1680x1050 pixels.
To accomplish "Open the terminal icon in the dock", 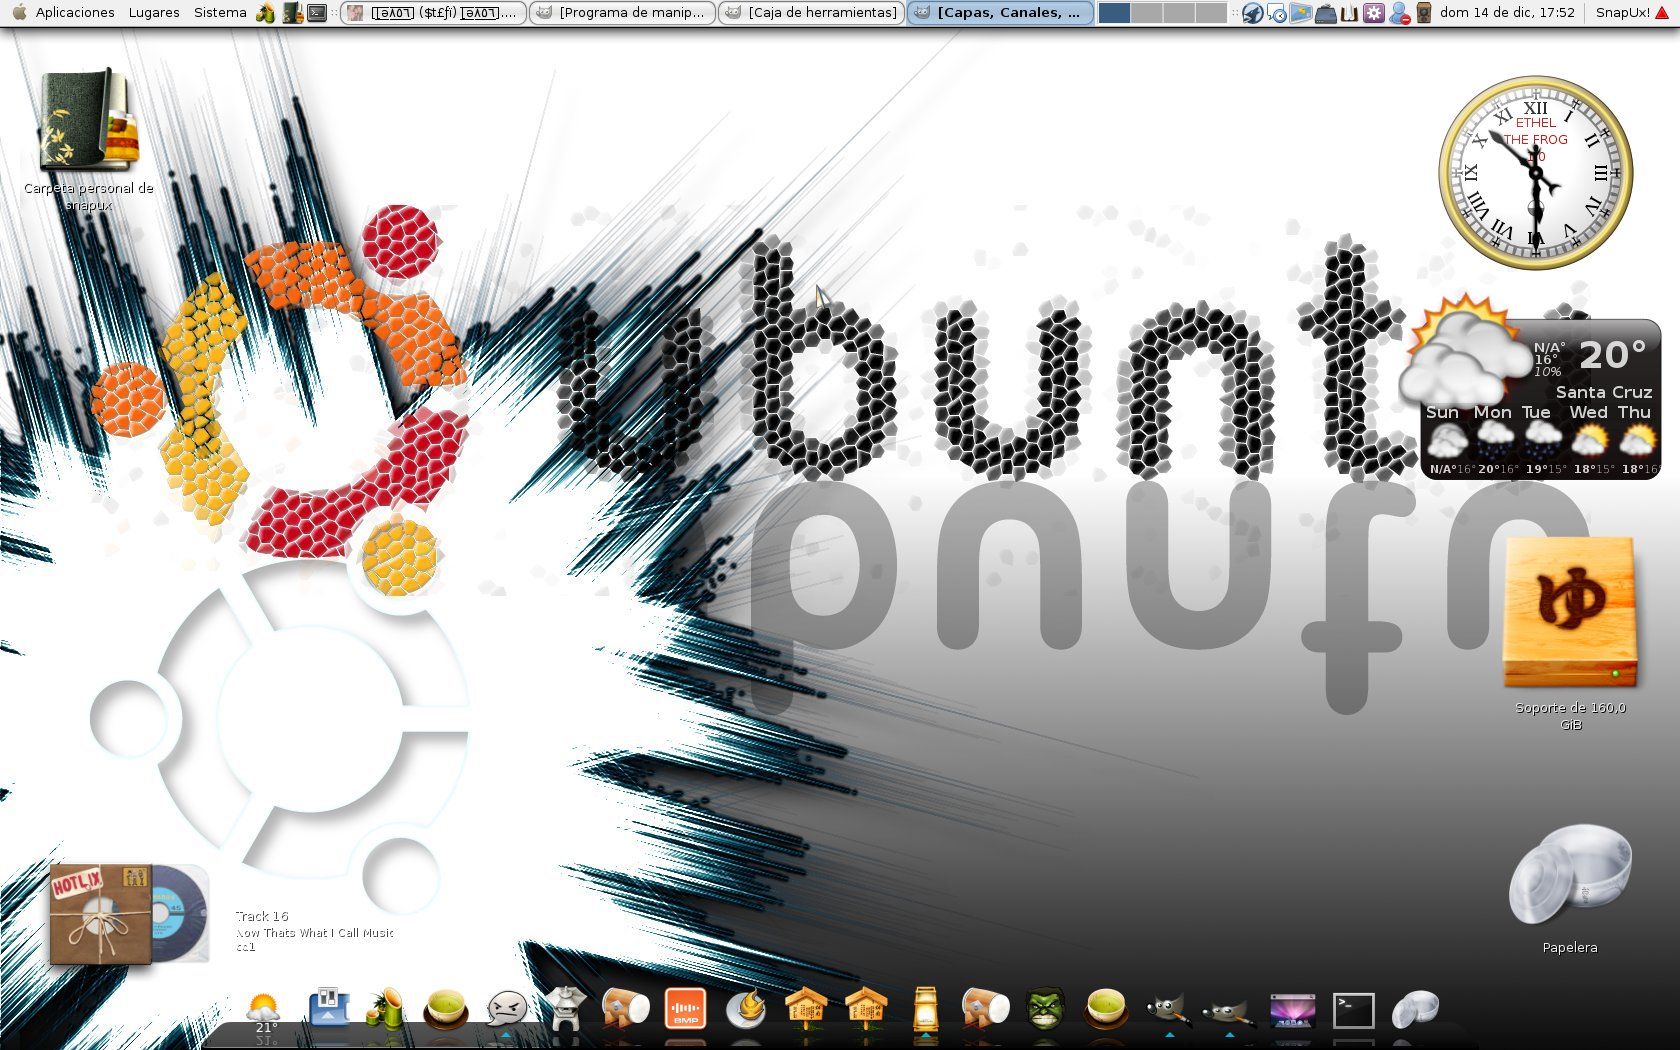I will [1353, 1010].
